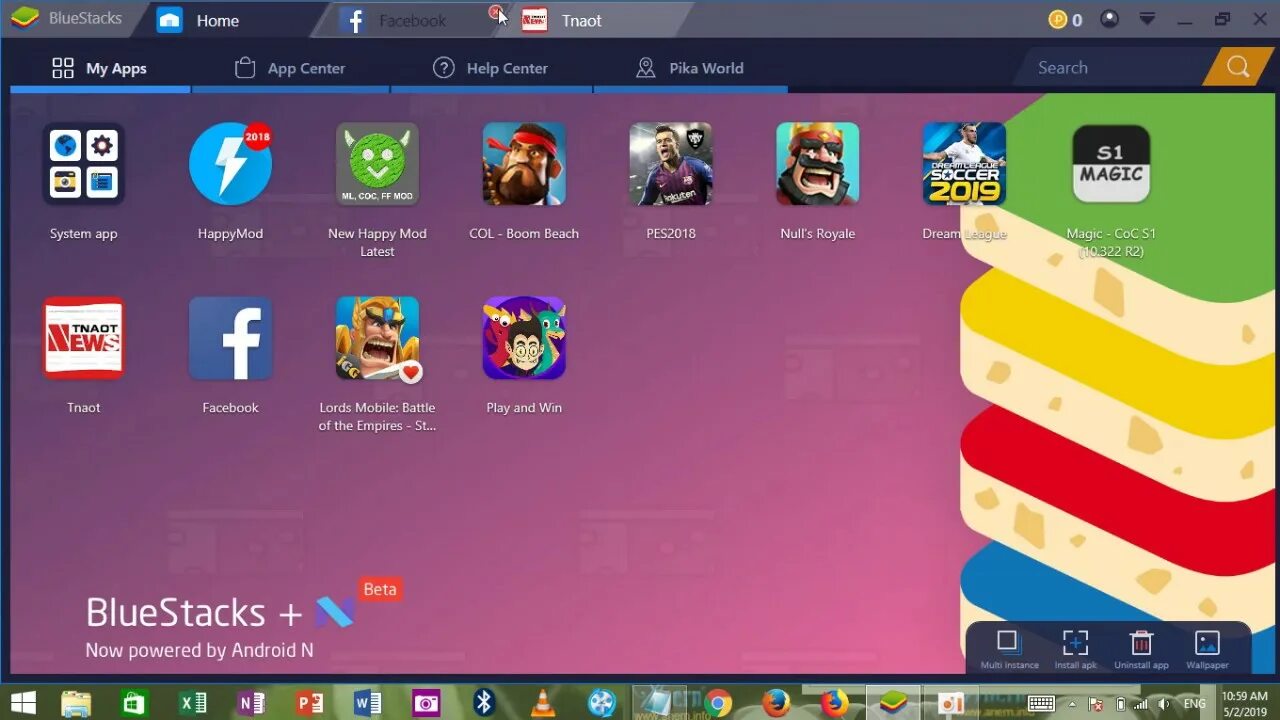
Task: Open Dream League Soccer 2019
Action: [964, 164]
